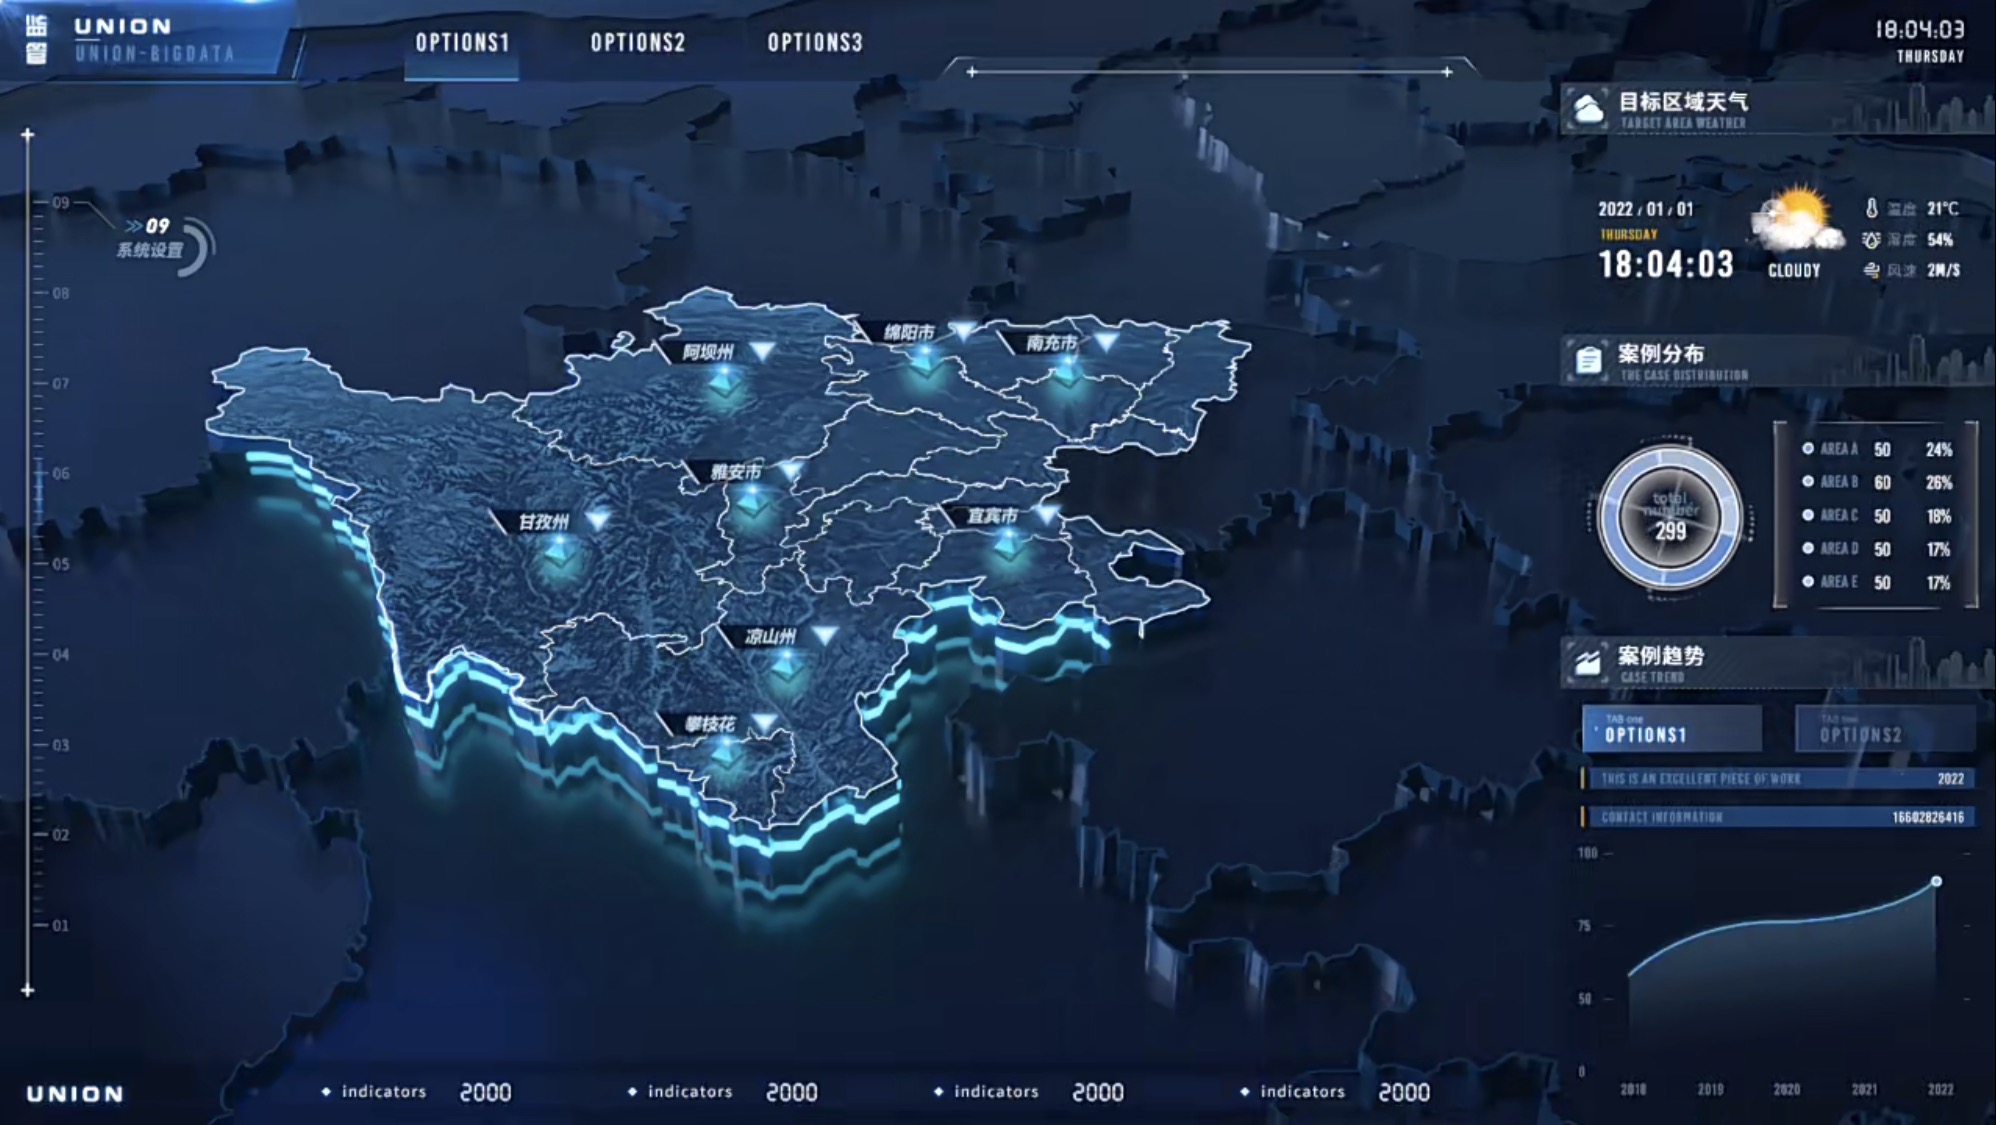Click the weather cloud panel icon

click(x=1588, y=108)
